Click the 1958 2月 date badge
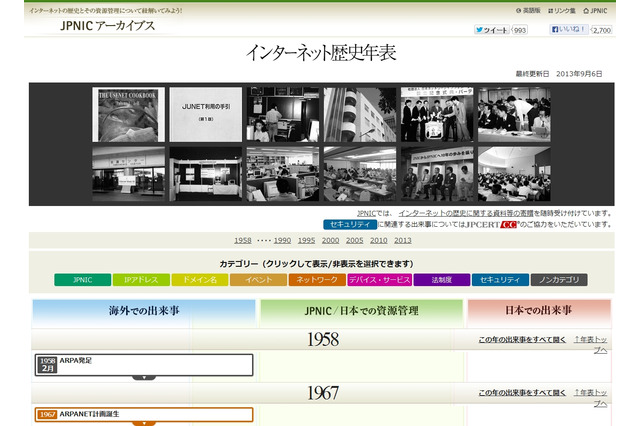 pyautogui.click(x=47, y=365)
